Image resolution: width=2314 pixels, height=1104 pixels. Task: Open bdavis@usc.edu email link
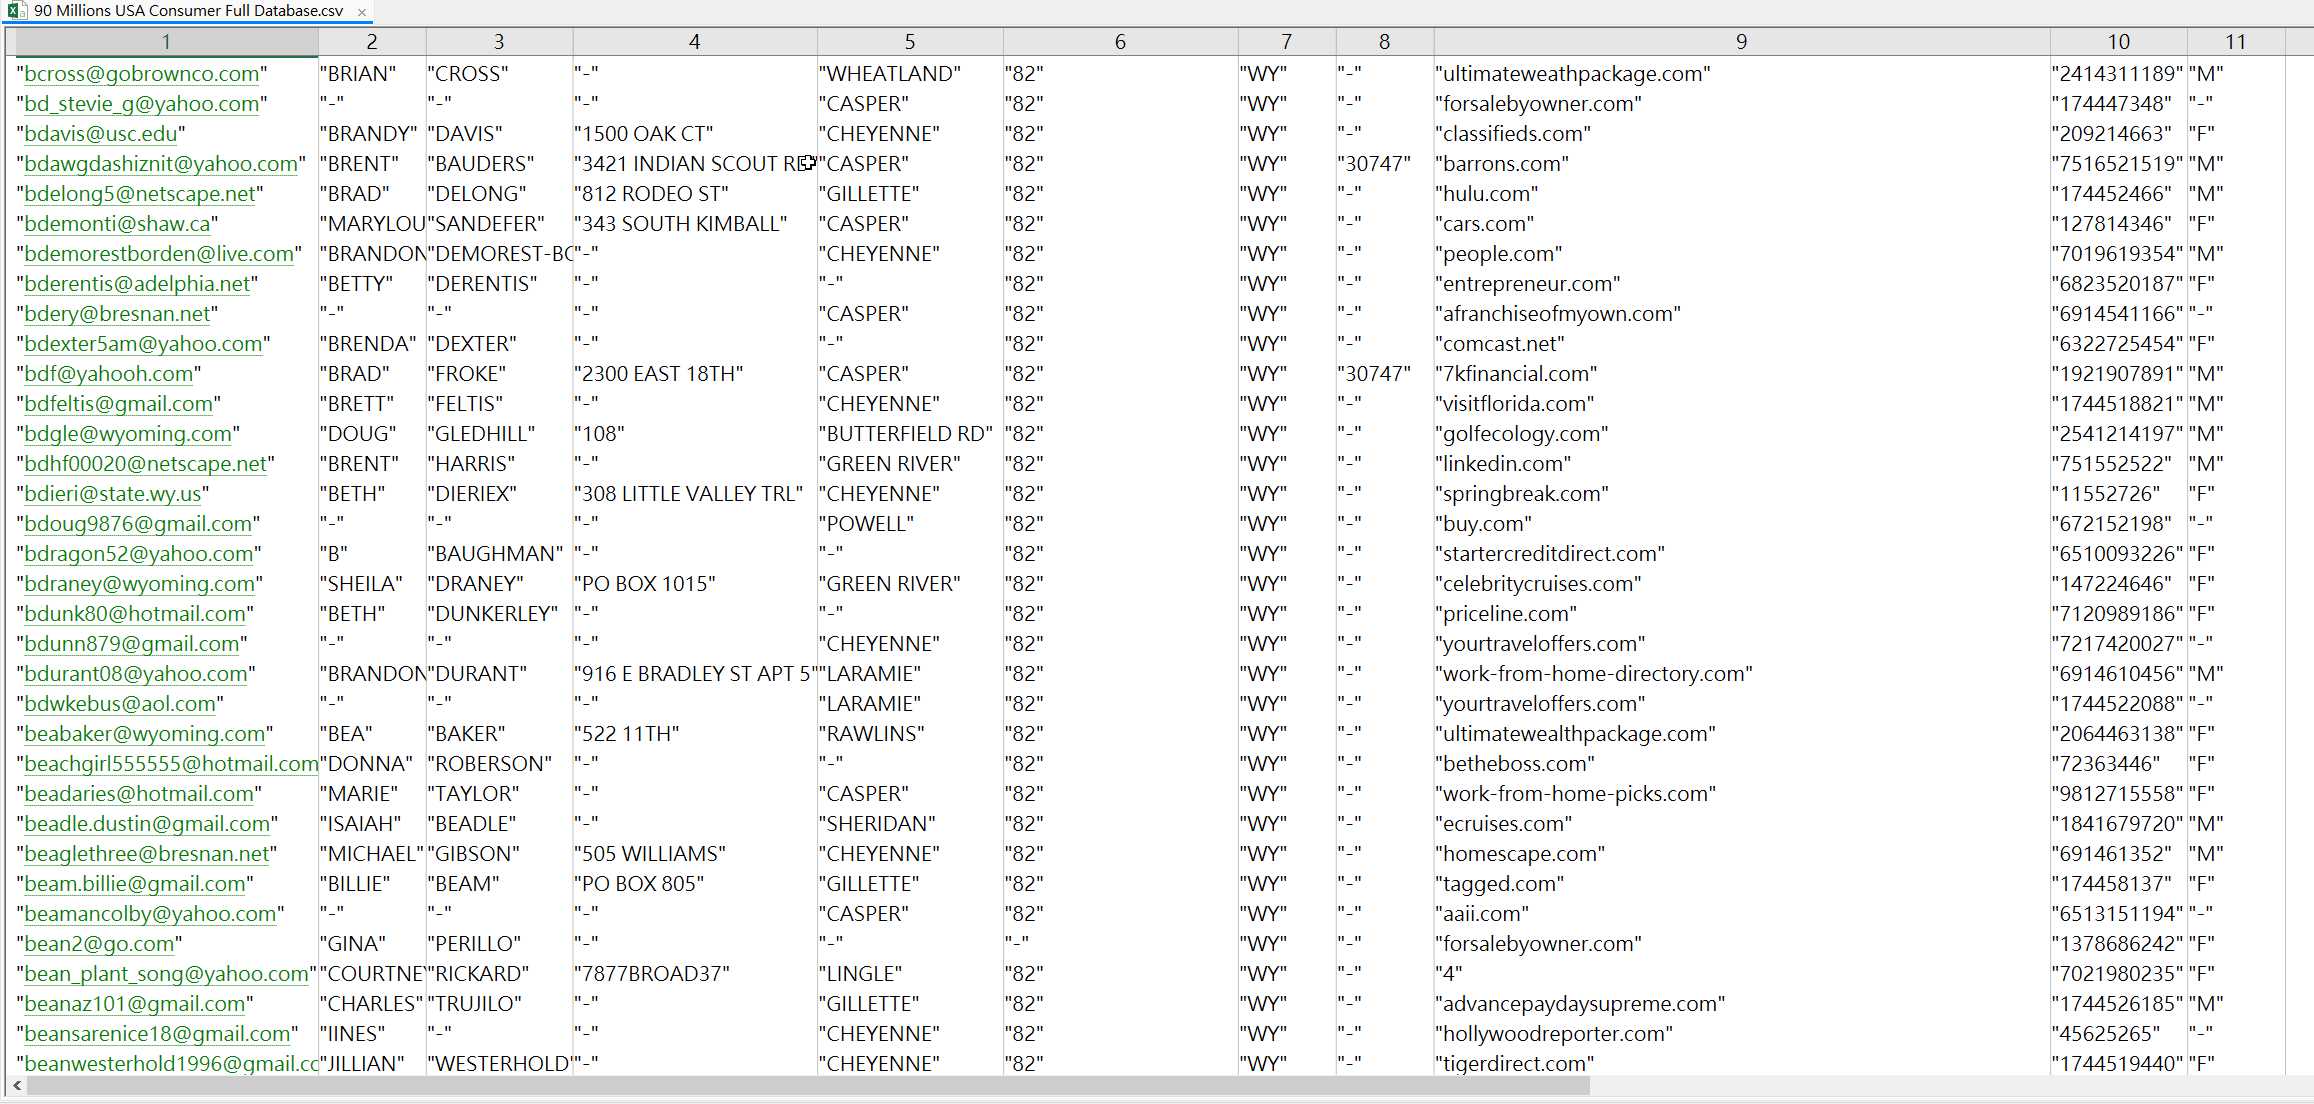101,134
